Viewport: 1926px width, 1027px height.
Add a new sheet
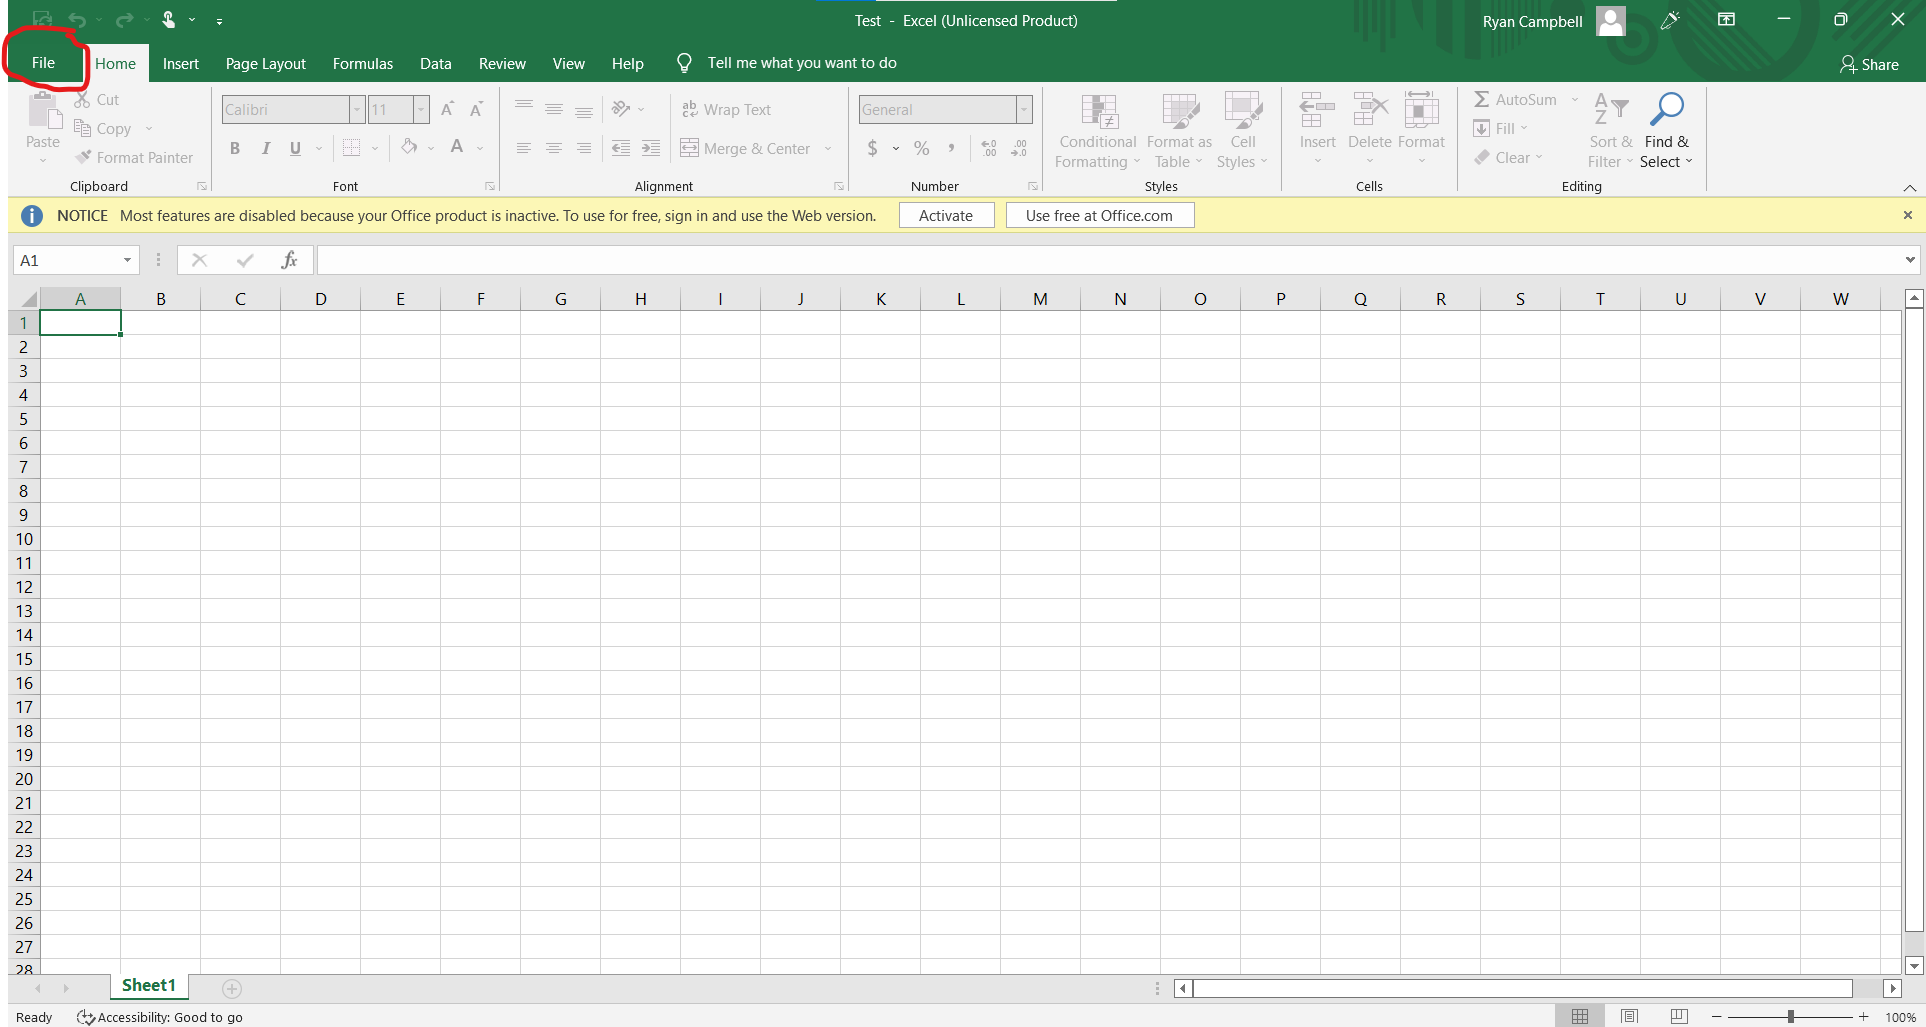[x=232, y=988]
